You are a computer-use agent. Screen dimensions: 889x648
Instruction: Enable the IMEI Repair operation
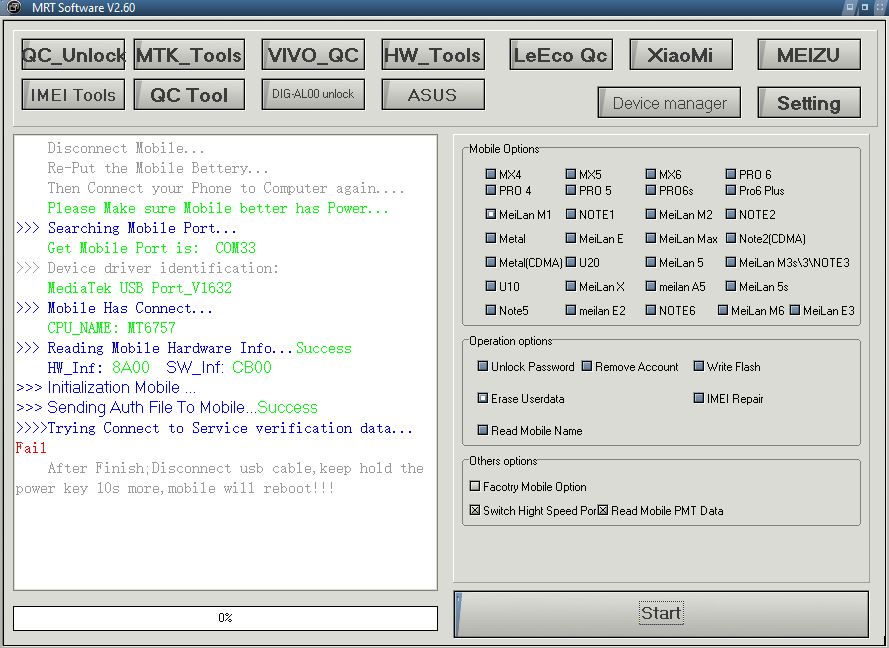click(698, 398)
